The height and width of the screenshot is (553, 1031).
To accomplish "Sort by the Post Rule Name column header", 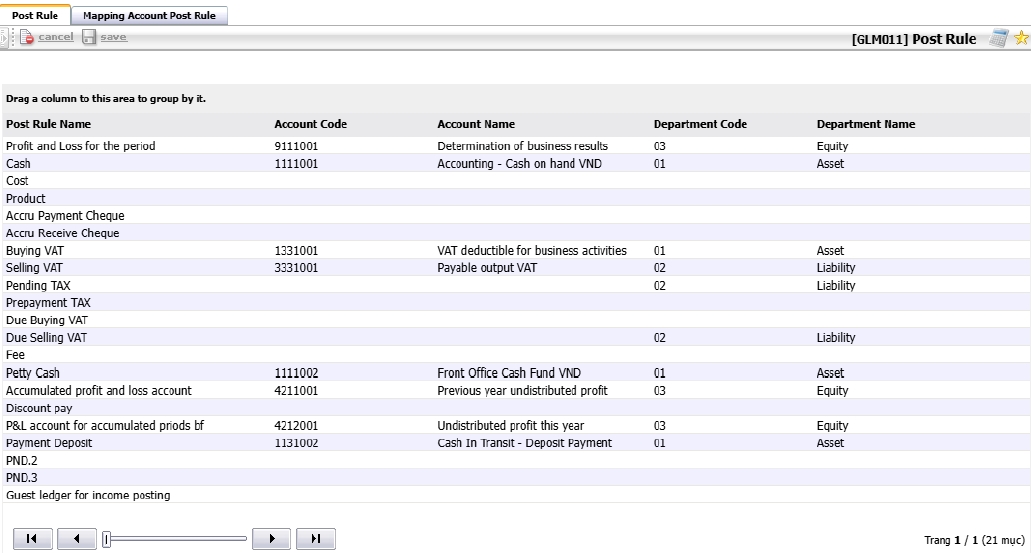I will click(48, 124).
